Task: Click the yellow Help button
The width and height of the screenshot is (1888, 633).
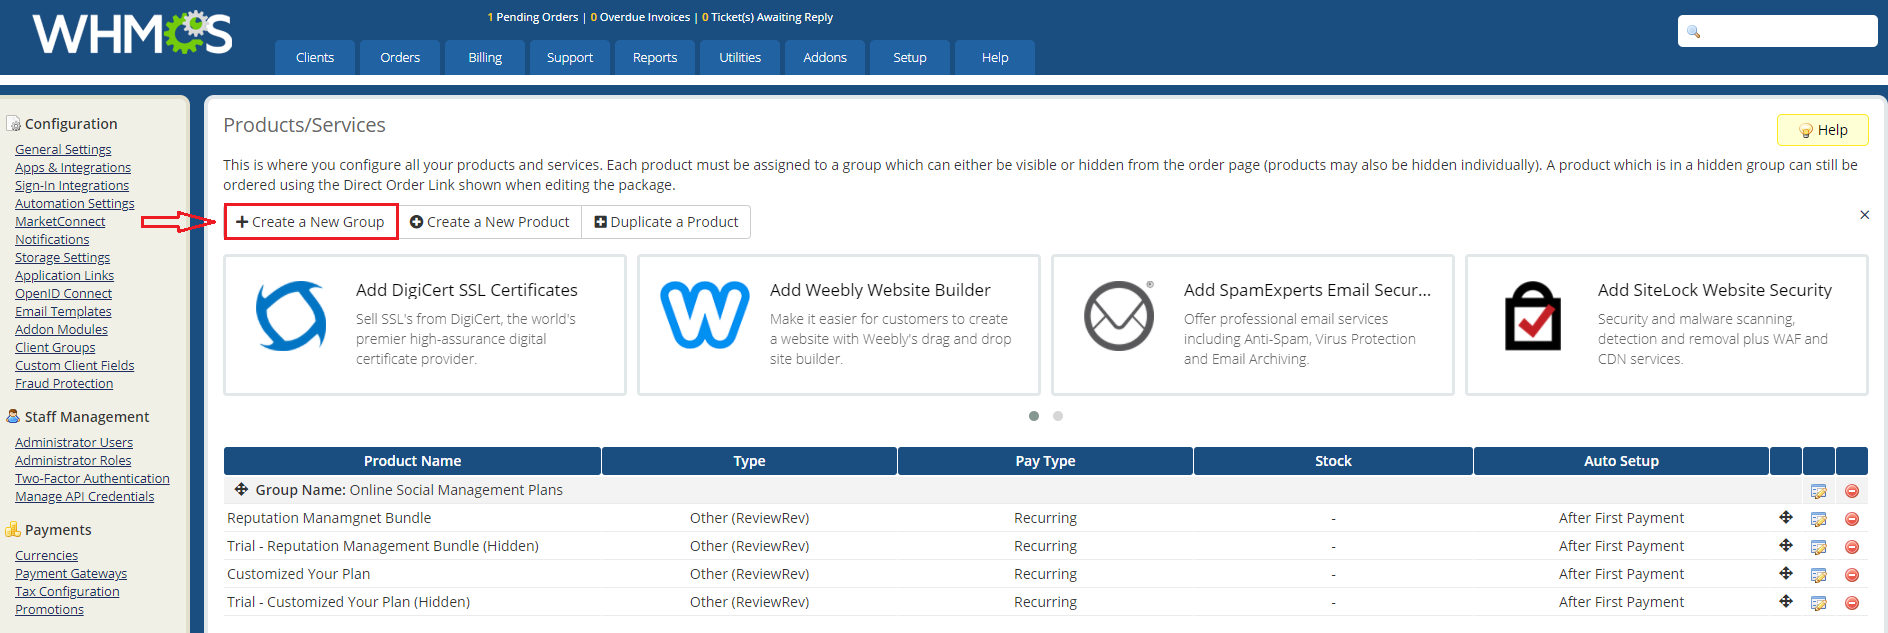Action: tap(1822, 130)
